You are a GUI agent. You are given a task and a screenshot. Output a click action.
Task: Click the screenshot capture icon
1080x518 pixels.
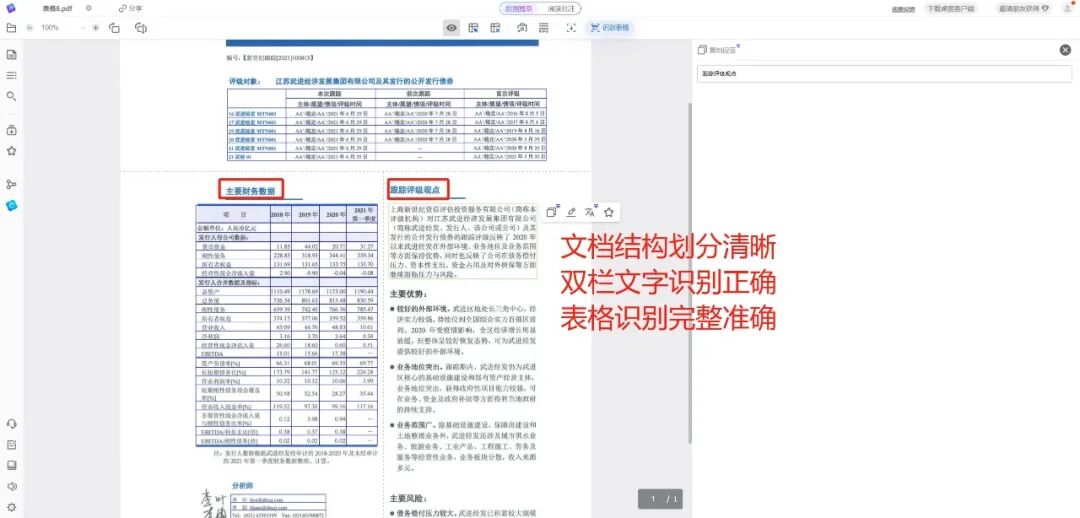tap(523, 28)
